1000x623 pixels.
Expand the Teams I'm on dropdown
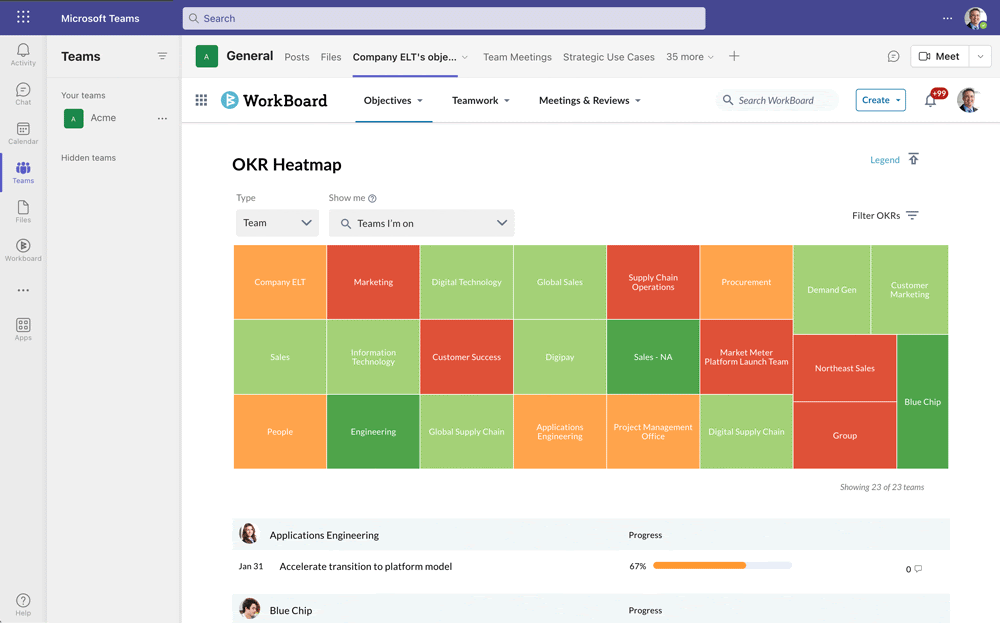pyautogui.click(x=421, y=223)
